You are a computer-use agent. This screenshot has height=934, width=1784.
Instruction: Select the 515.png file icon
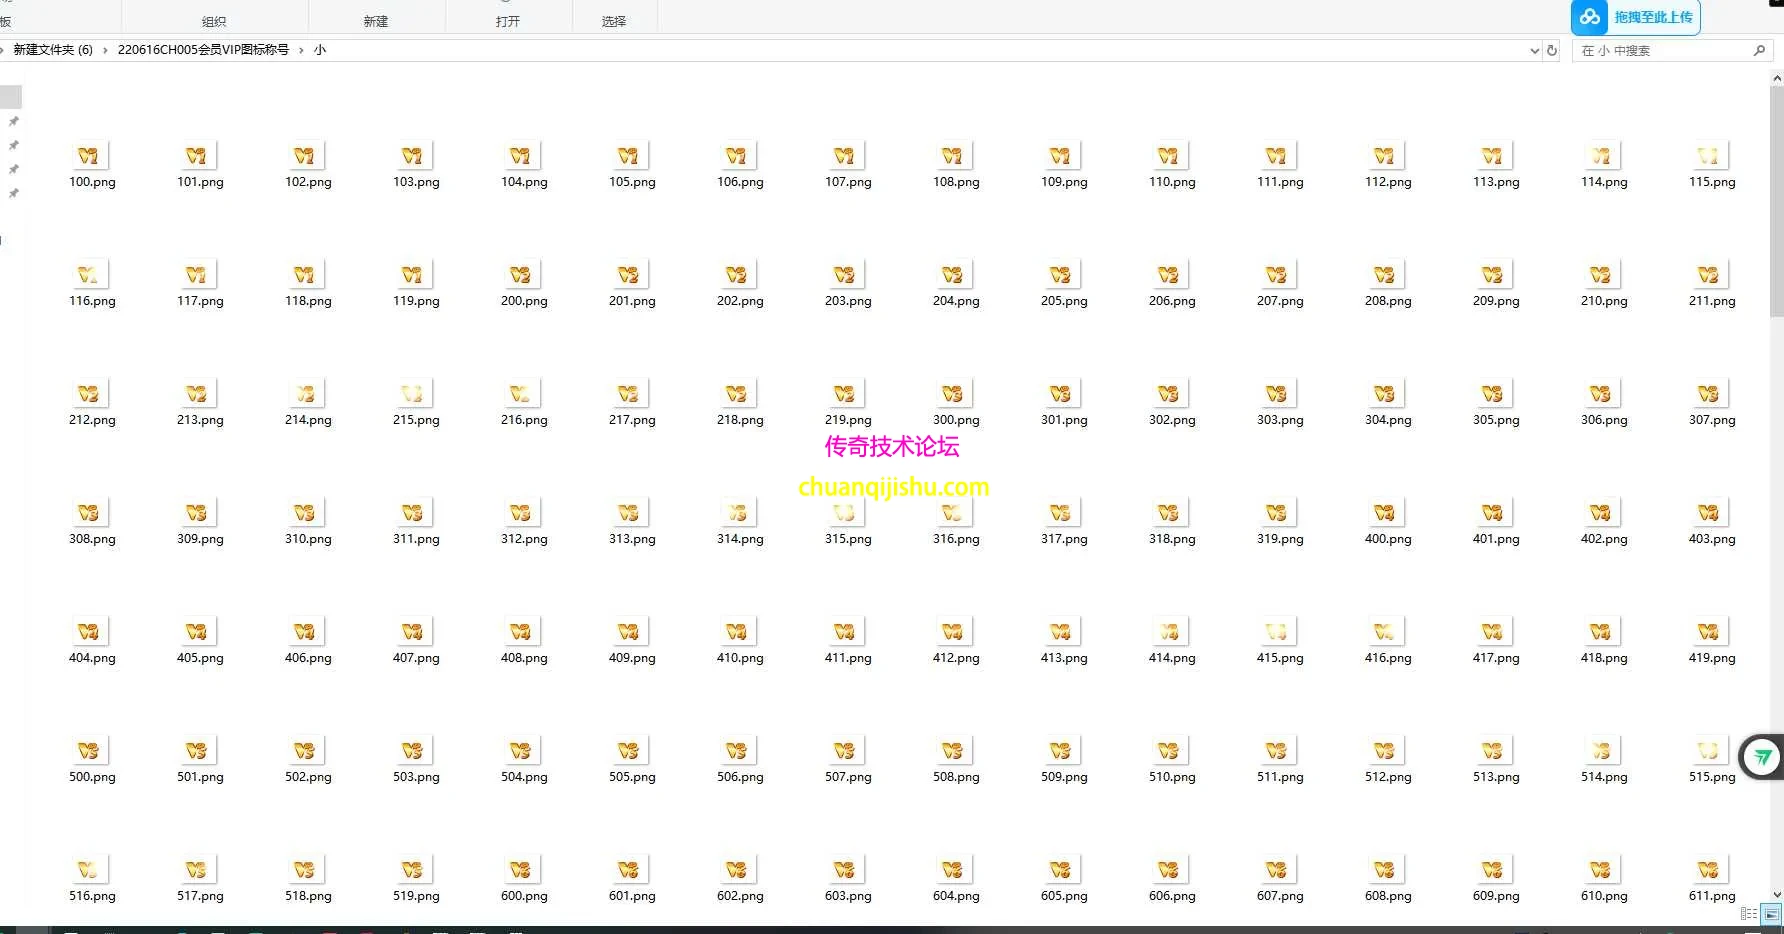click(1712, 751)
